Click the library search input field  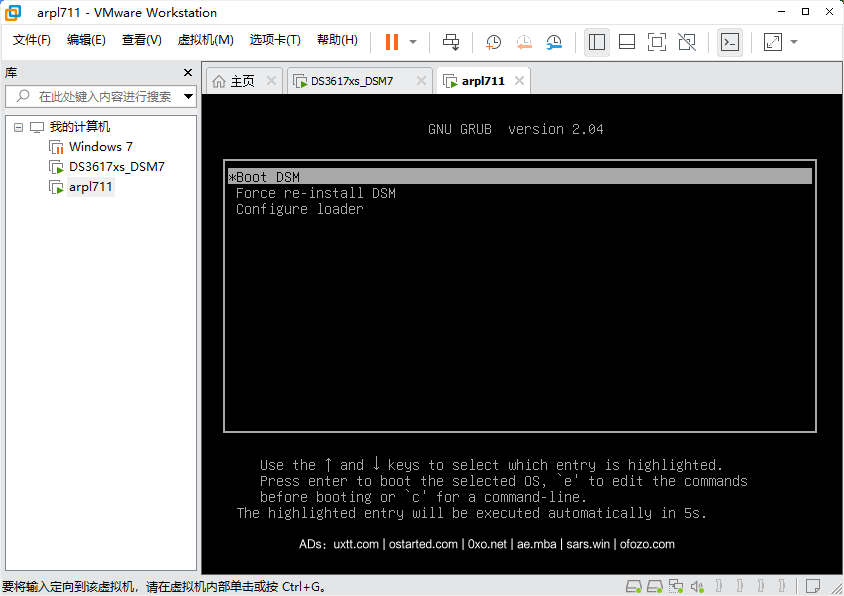[101, 96]
